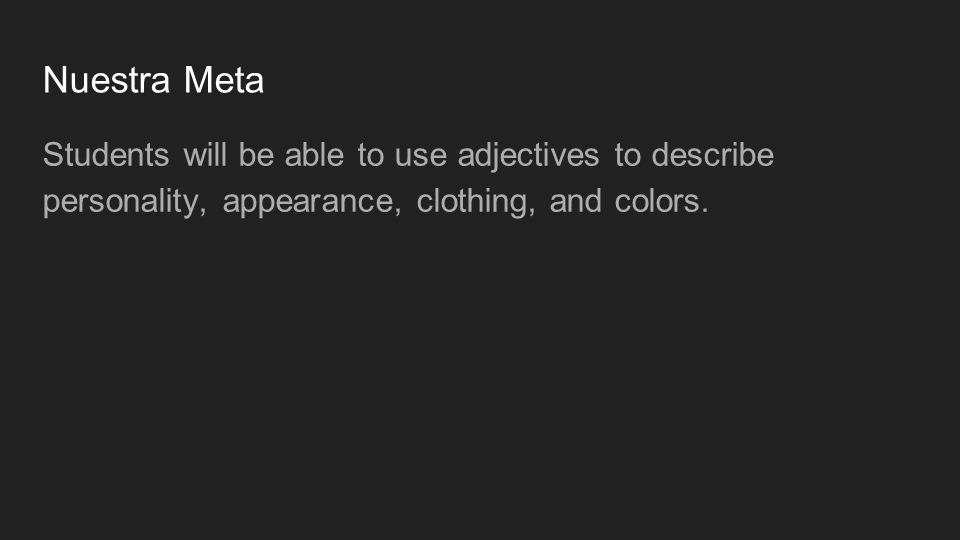Click the word 'personality,' in body text
This screenshot has width=960, height=540.
click(125, 203)
